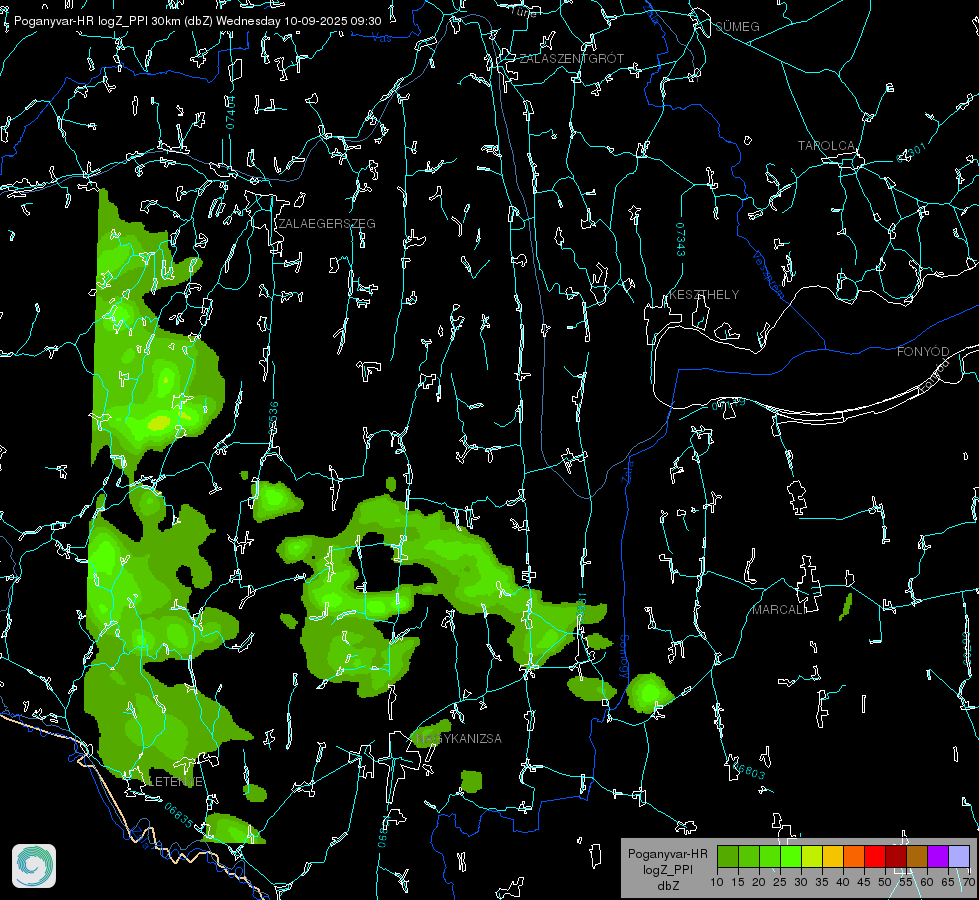
Task: Click the MARCALI city label
Action: pyautogui.click(x=779, y=610)
